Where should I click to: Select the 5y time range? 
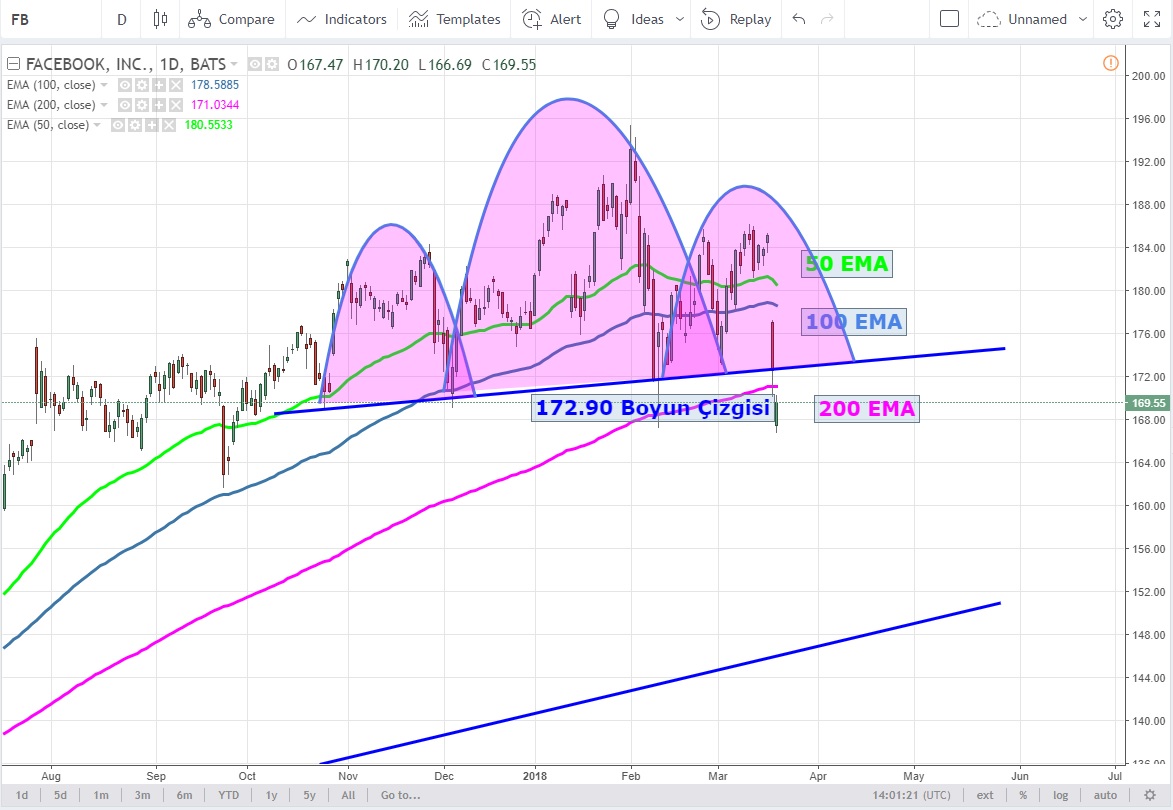click(x=309, y=795)
